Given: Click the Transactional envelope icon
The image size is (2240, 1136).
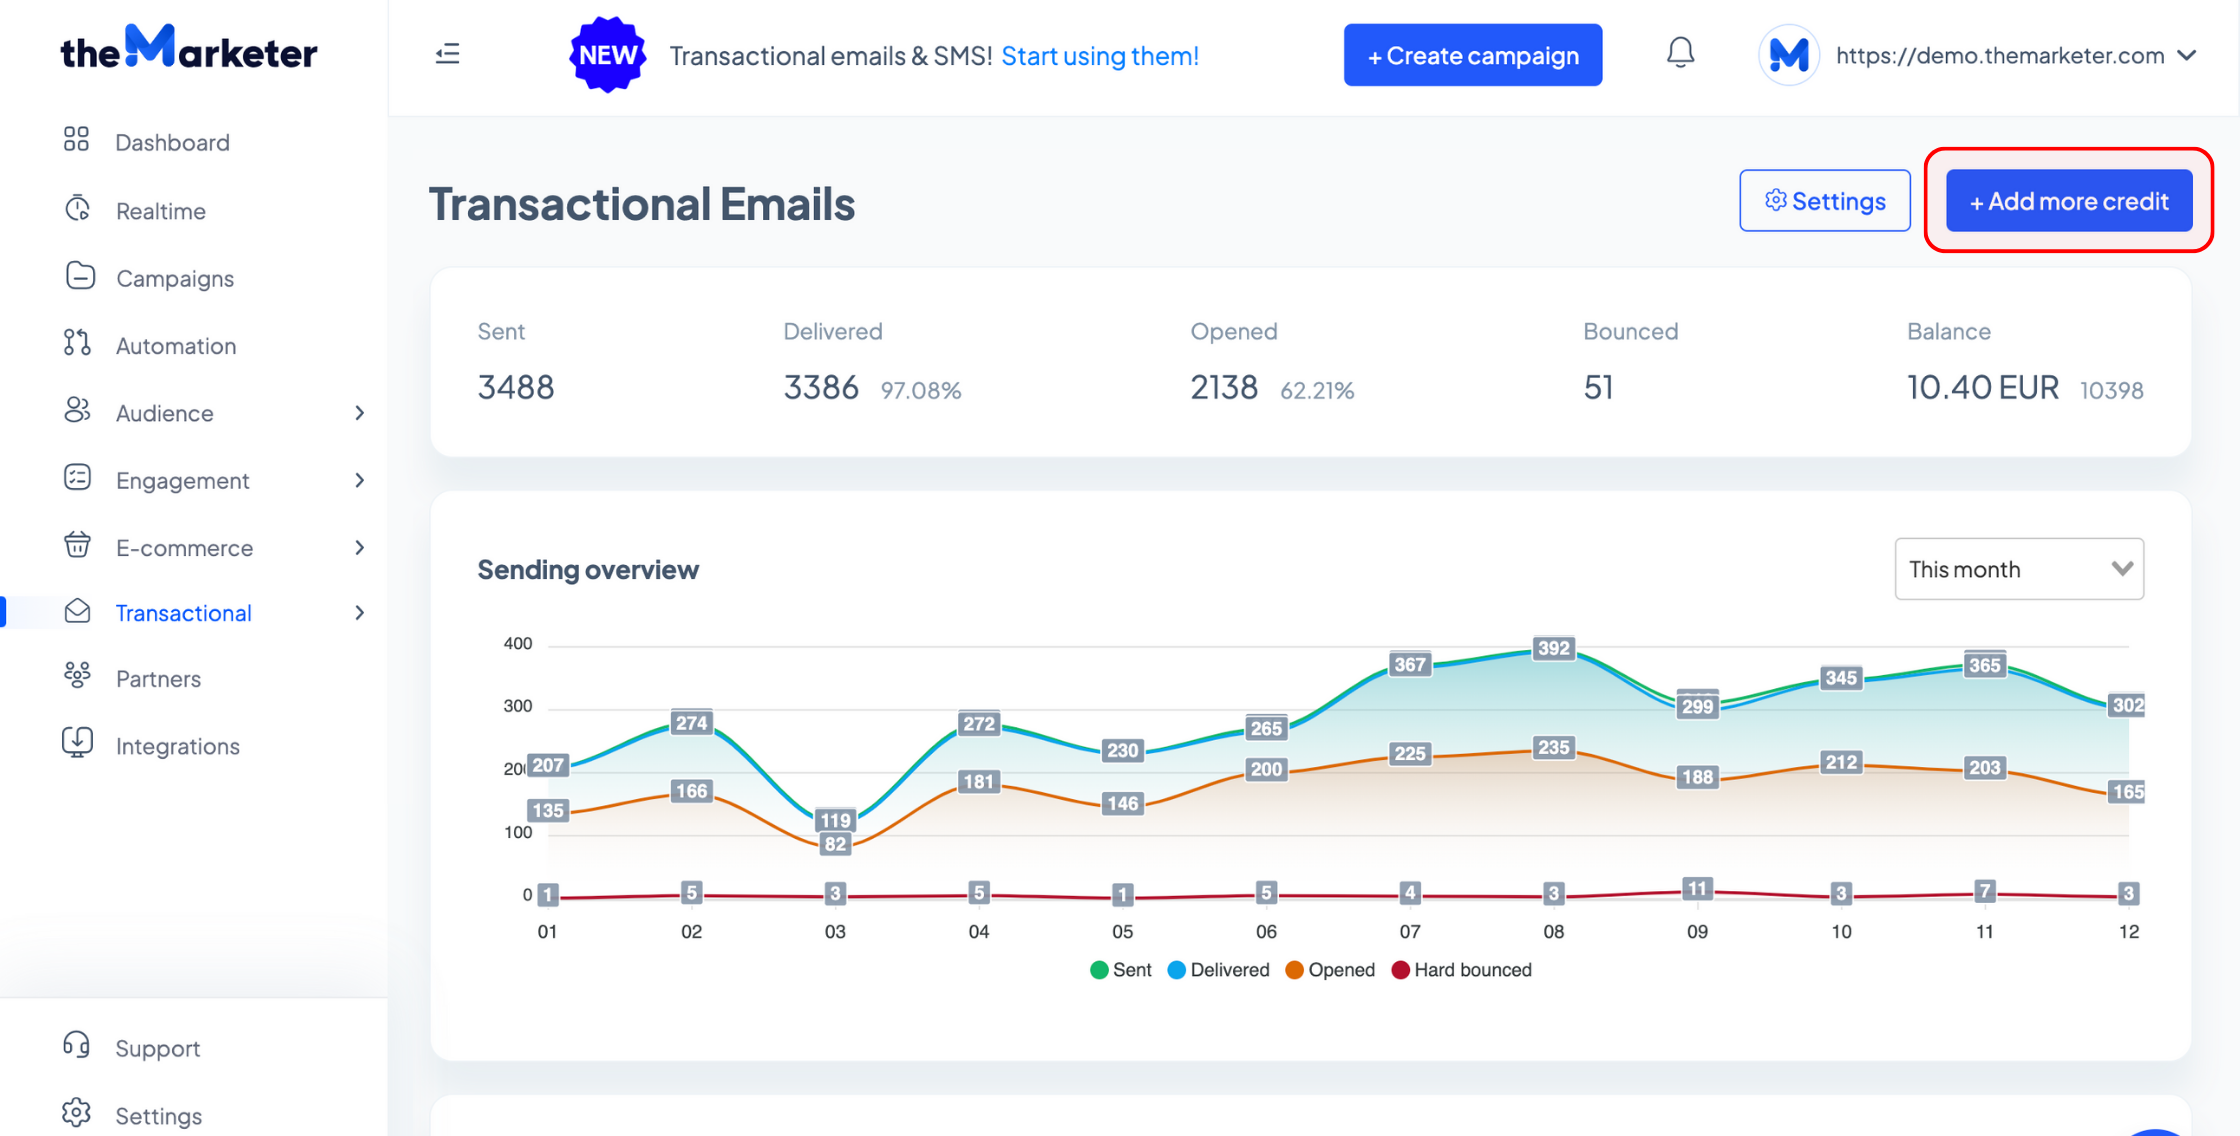Looking at the screenshot, I should coord(77,611).
